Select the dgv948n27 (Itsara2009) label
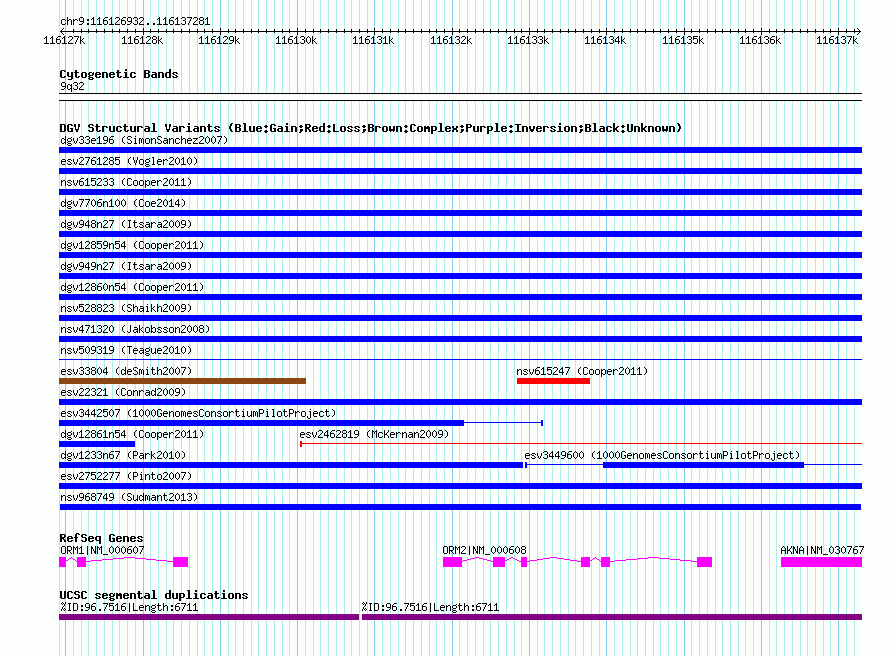Screen dimensions: 890x656 click(x=126, y=224)
